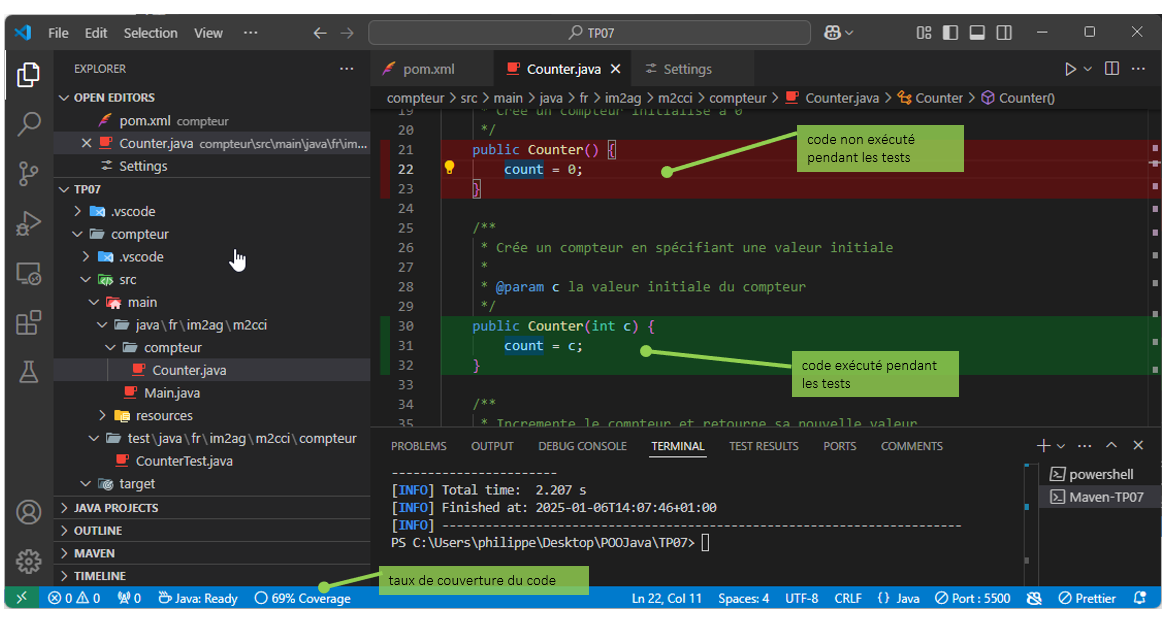Image resolution: width=1166 pixels, height=619 pixels.
Task: Click the lightbulb quick-fix icon on line 22
Action: (x=450, y=169)
